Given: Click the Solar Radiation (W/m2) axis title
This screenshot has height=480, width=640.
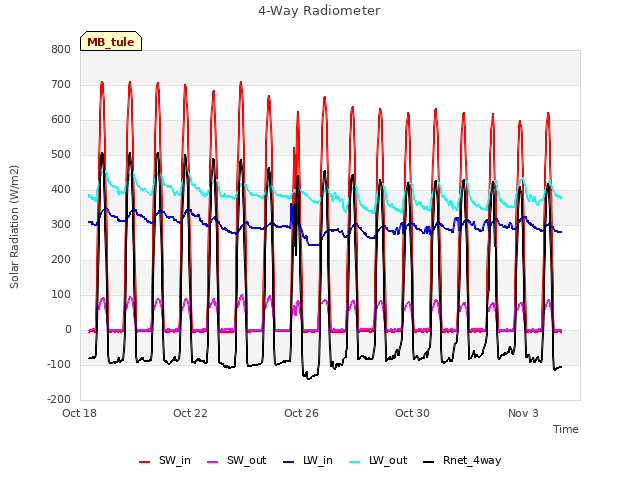Looking at the screenshot, I should pyautogui.click(x=14, y=227).
